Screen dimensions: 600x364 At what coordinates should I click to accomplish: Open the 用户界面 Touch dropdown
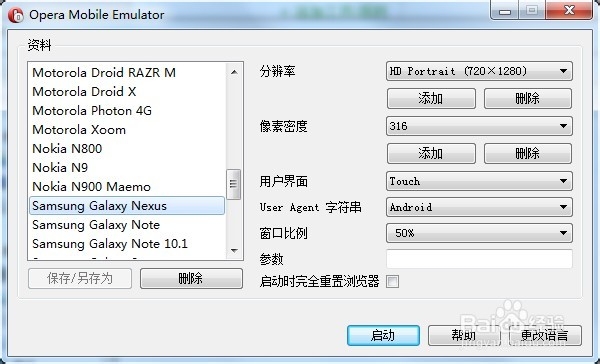click(479, 181)
